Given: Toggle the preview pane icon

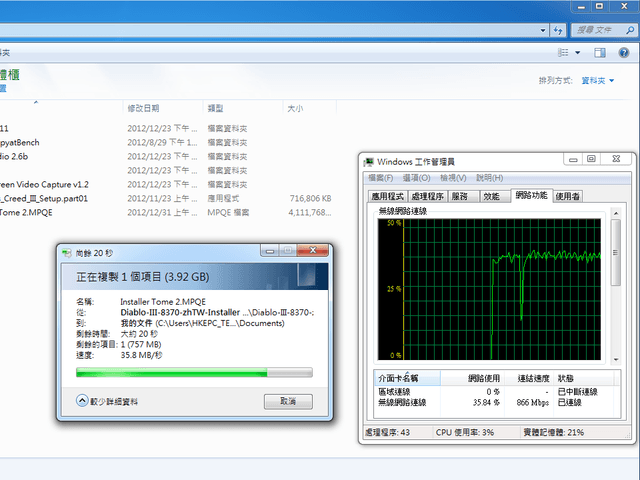Looking at the screenshot, I should point(600,52).
